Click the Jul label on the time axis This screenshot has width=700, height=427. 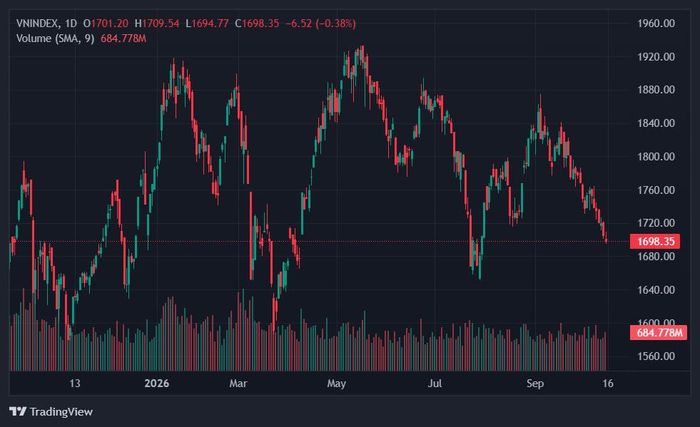click(x=435, y=383)
